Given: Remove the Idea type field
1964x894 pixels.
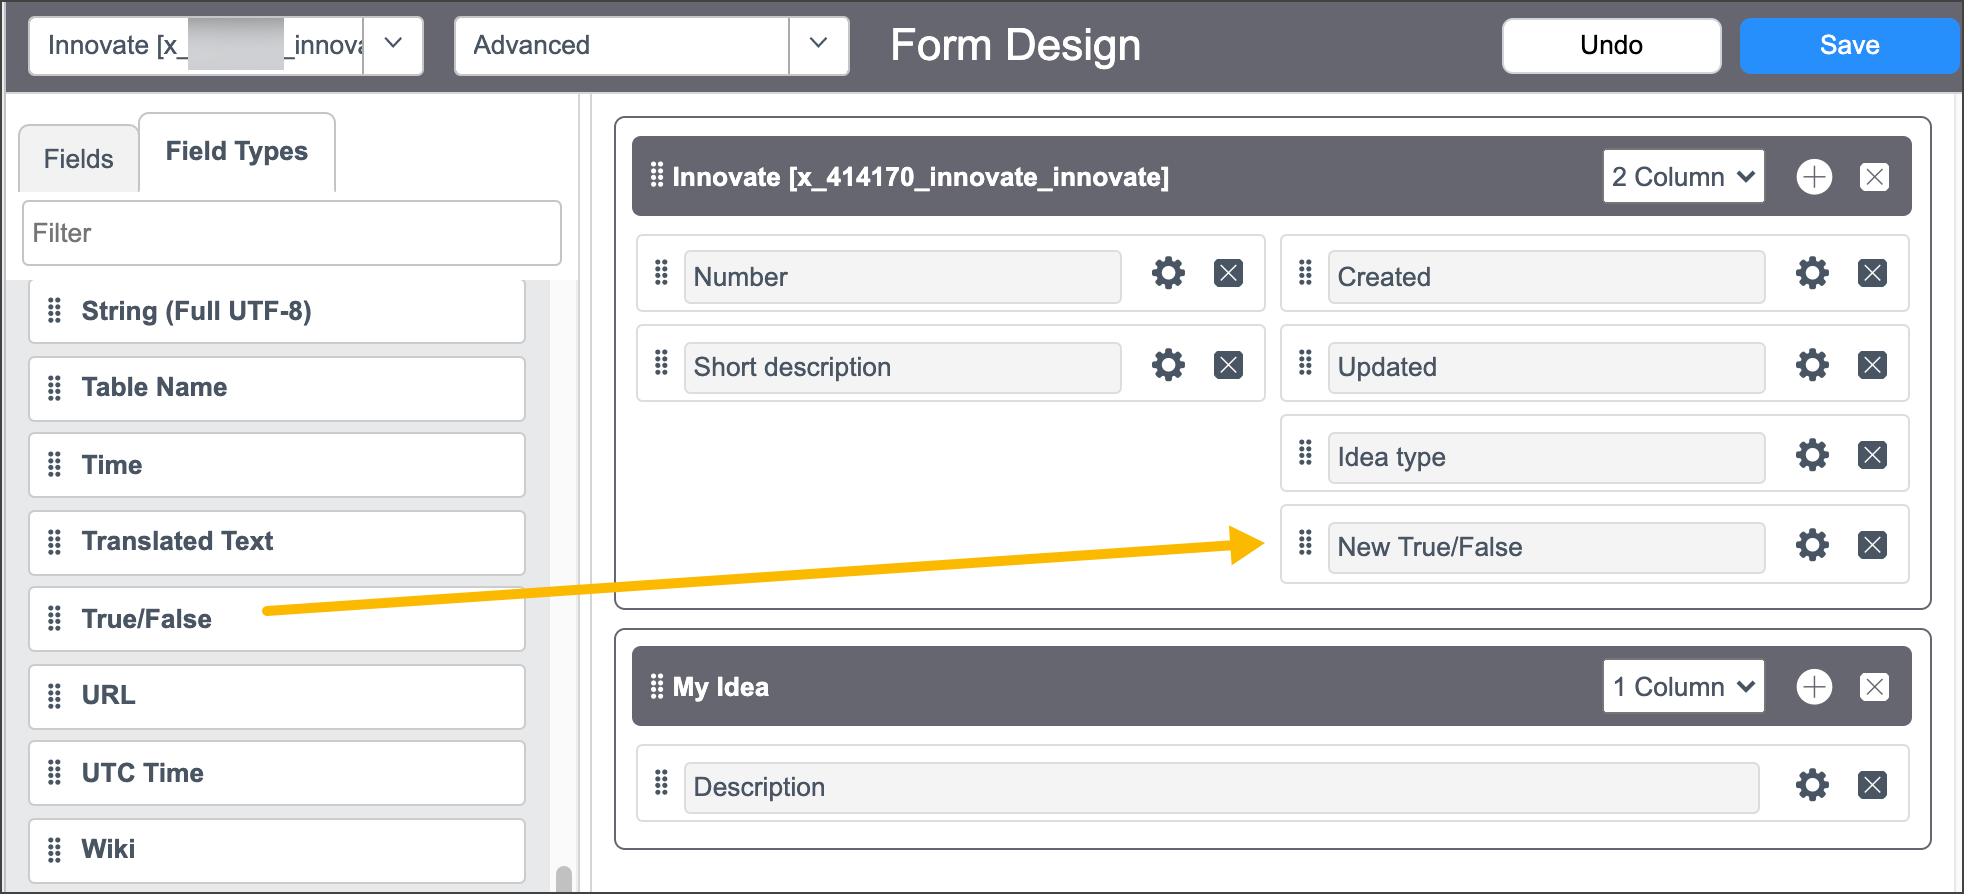Looking at the screenshot, I should (1872, 455).
